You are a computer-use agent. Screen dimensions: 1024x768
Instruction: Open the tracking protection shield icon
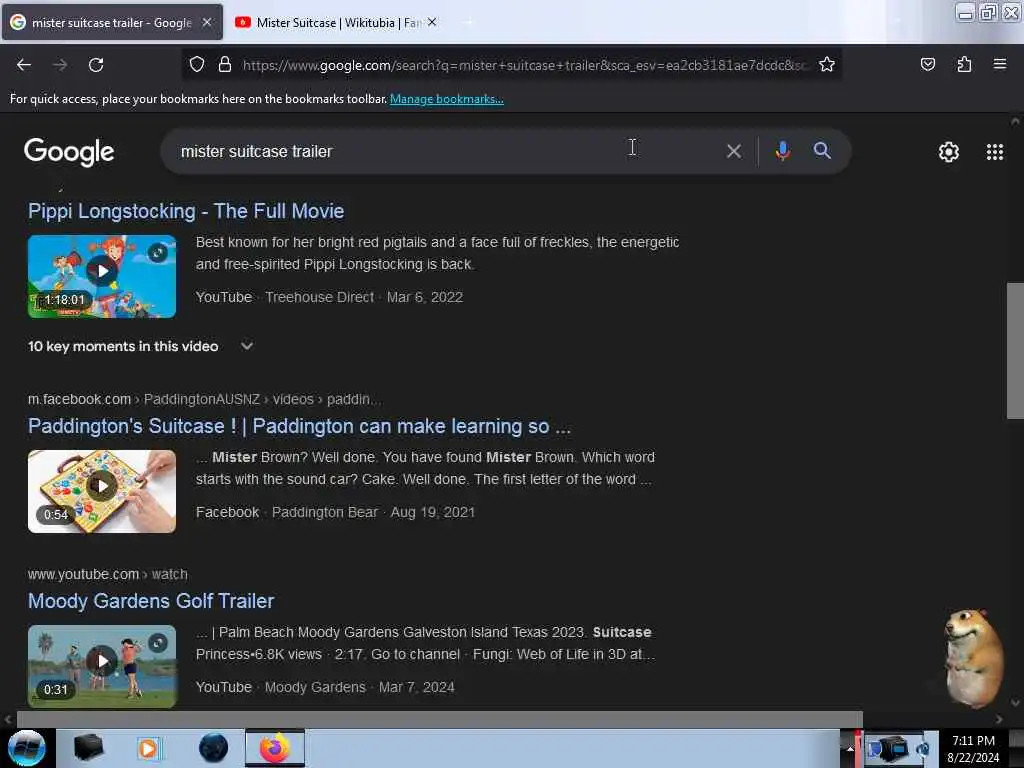(197, 65)
